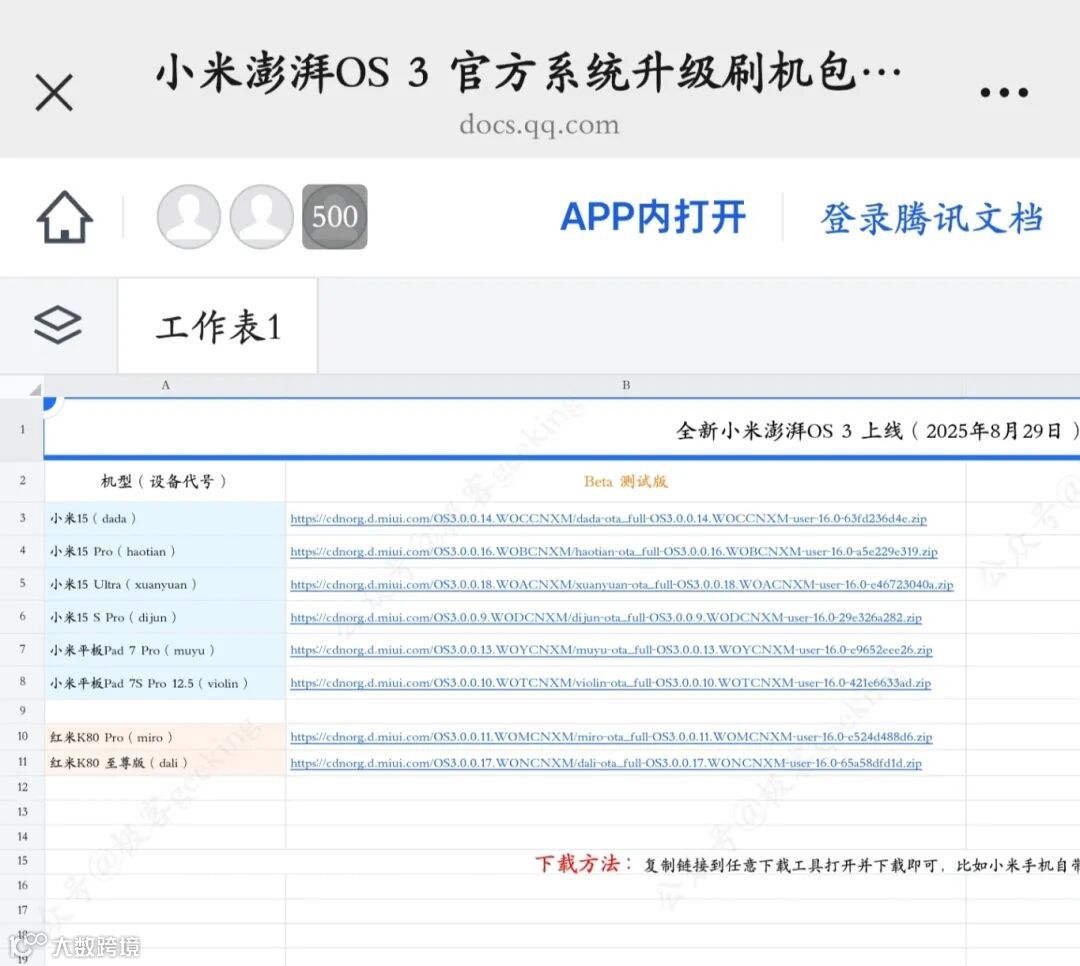The image size is (1080, 966).
Task: Open the miro ota_full download link
Action: click(611, 737)
